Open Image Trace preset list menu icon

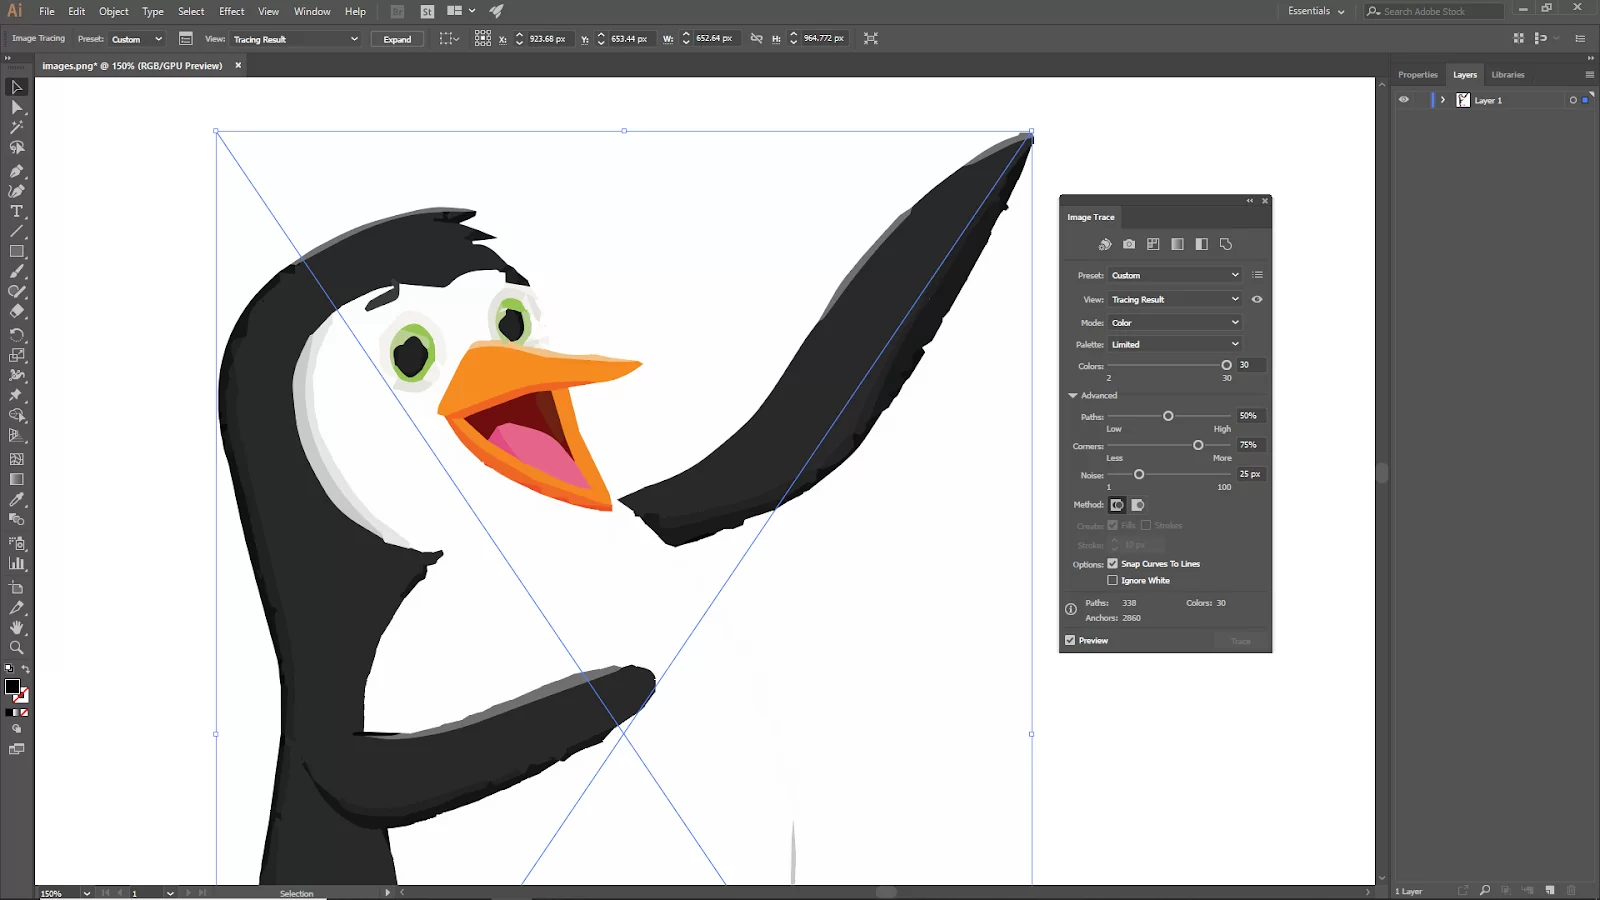(1258, 275)
